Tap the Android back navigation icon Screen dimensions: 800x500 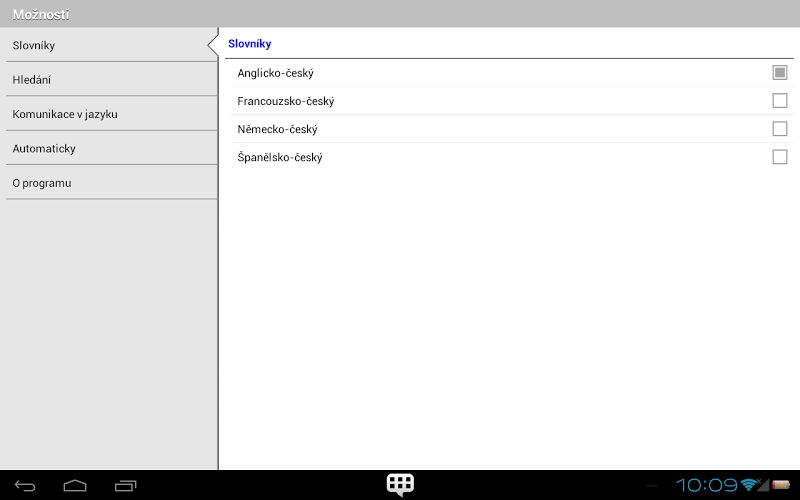[x=25, y=486]
